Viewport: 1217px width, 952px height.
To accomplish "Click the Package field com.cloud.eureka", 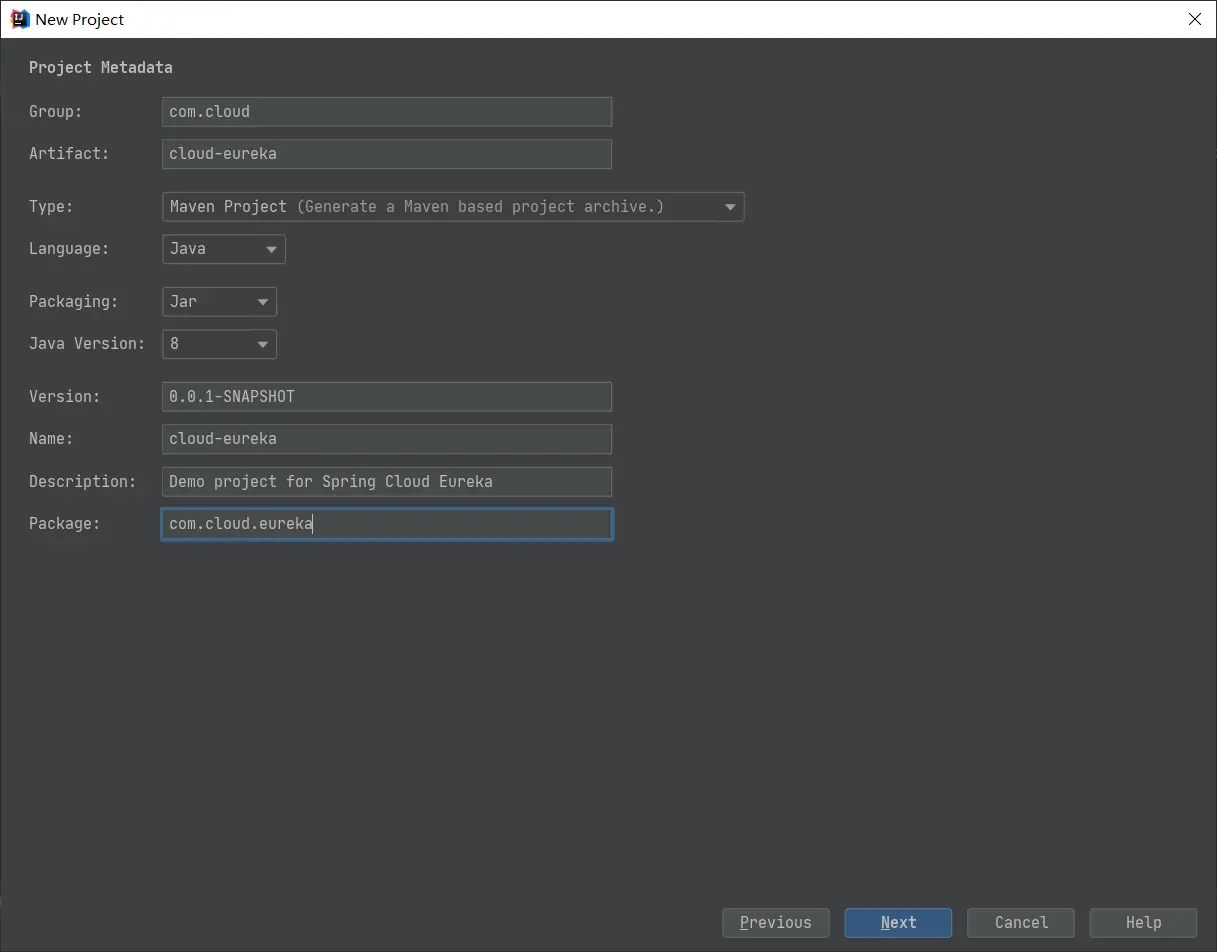I will [x=387, y=524].
